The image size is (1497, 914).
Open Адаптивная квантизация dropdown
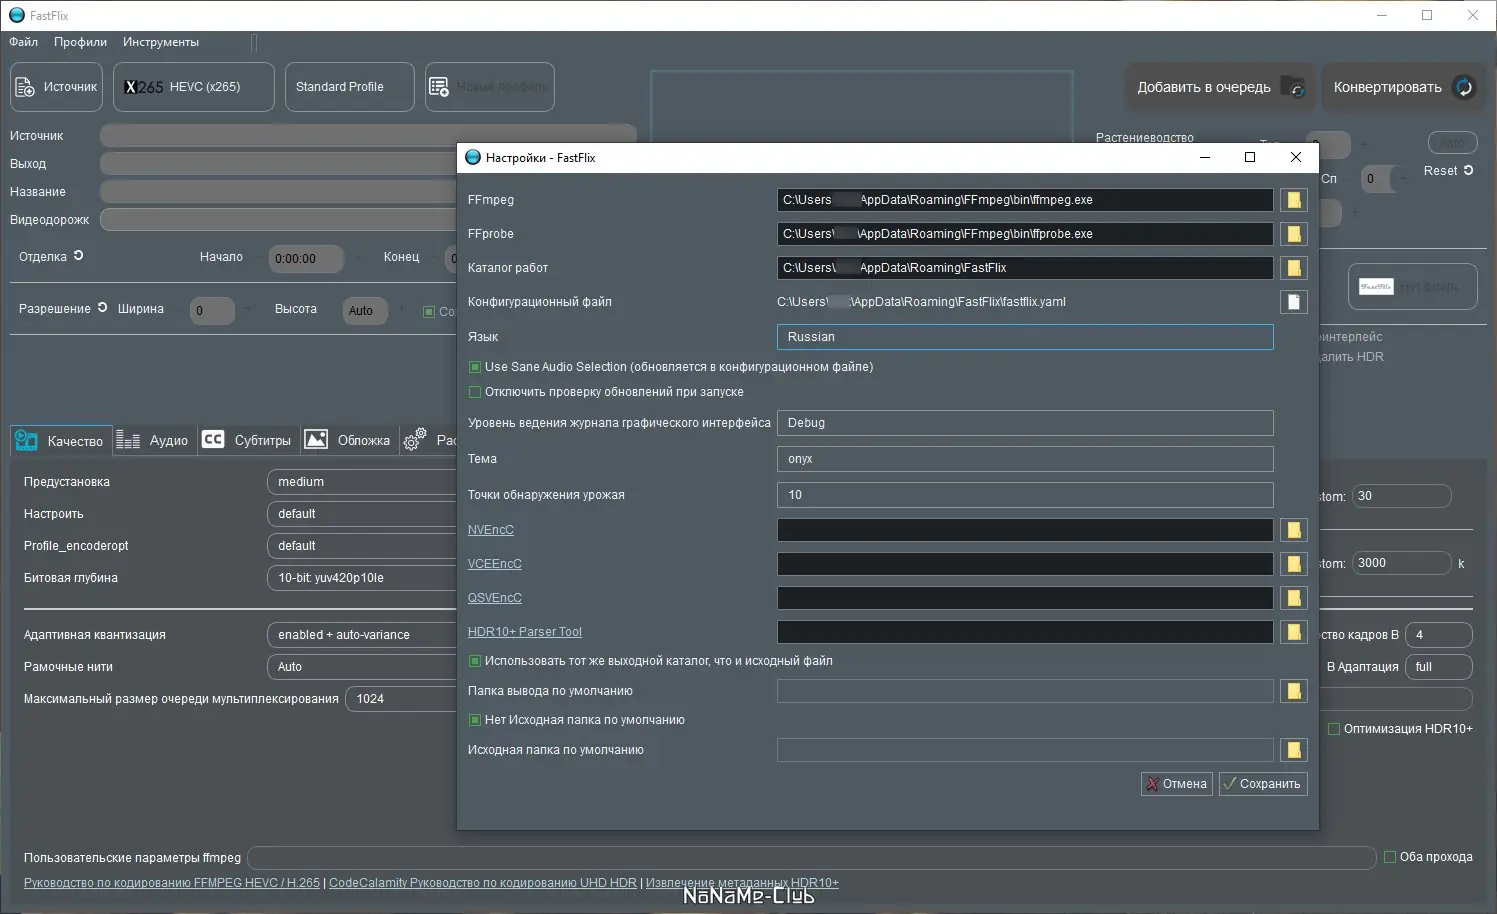tap(362, 635)
